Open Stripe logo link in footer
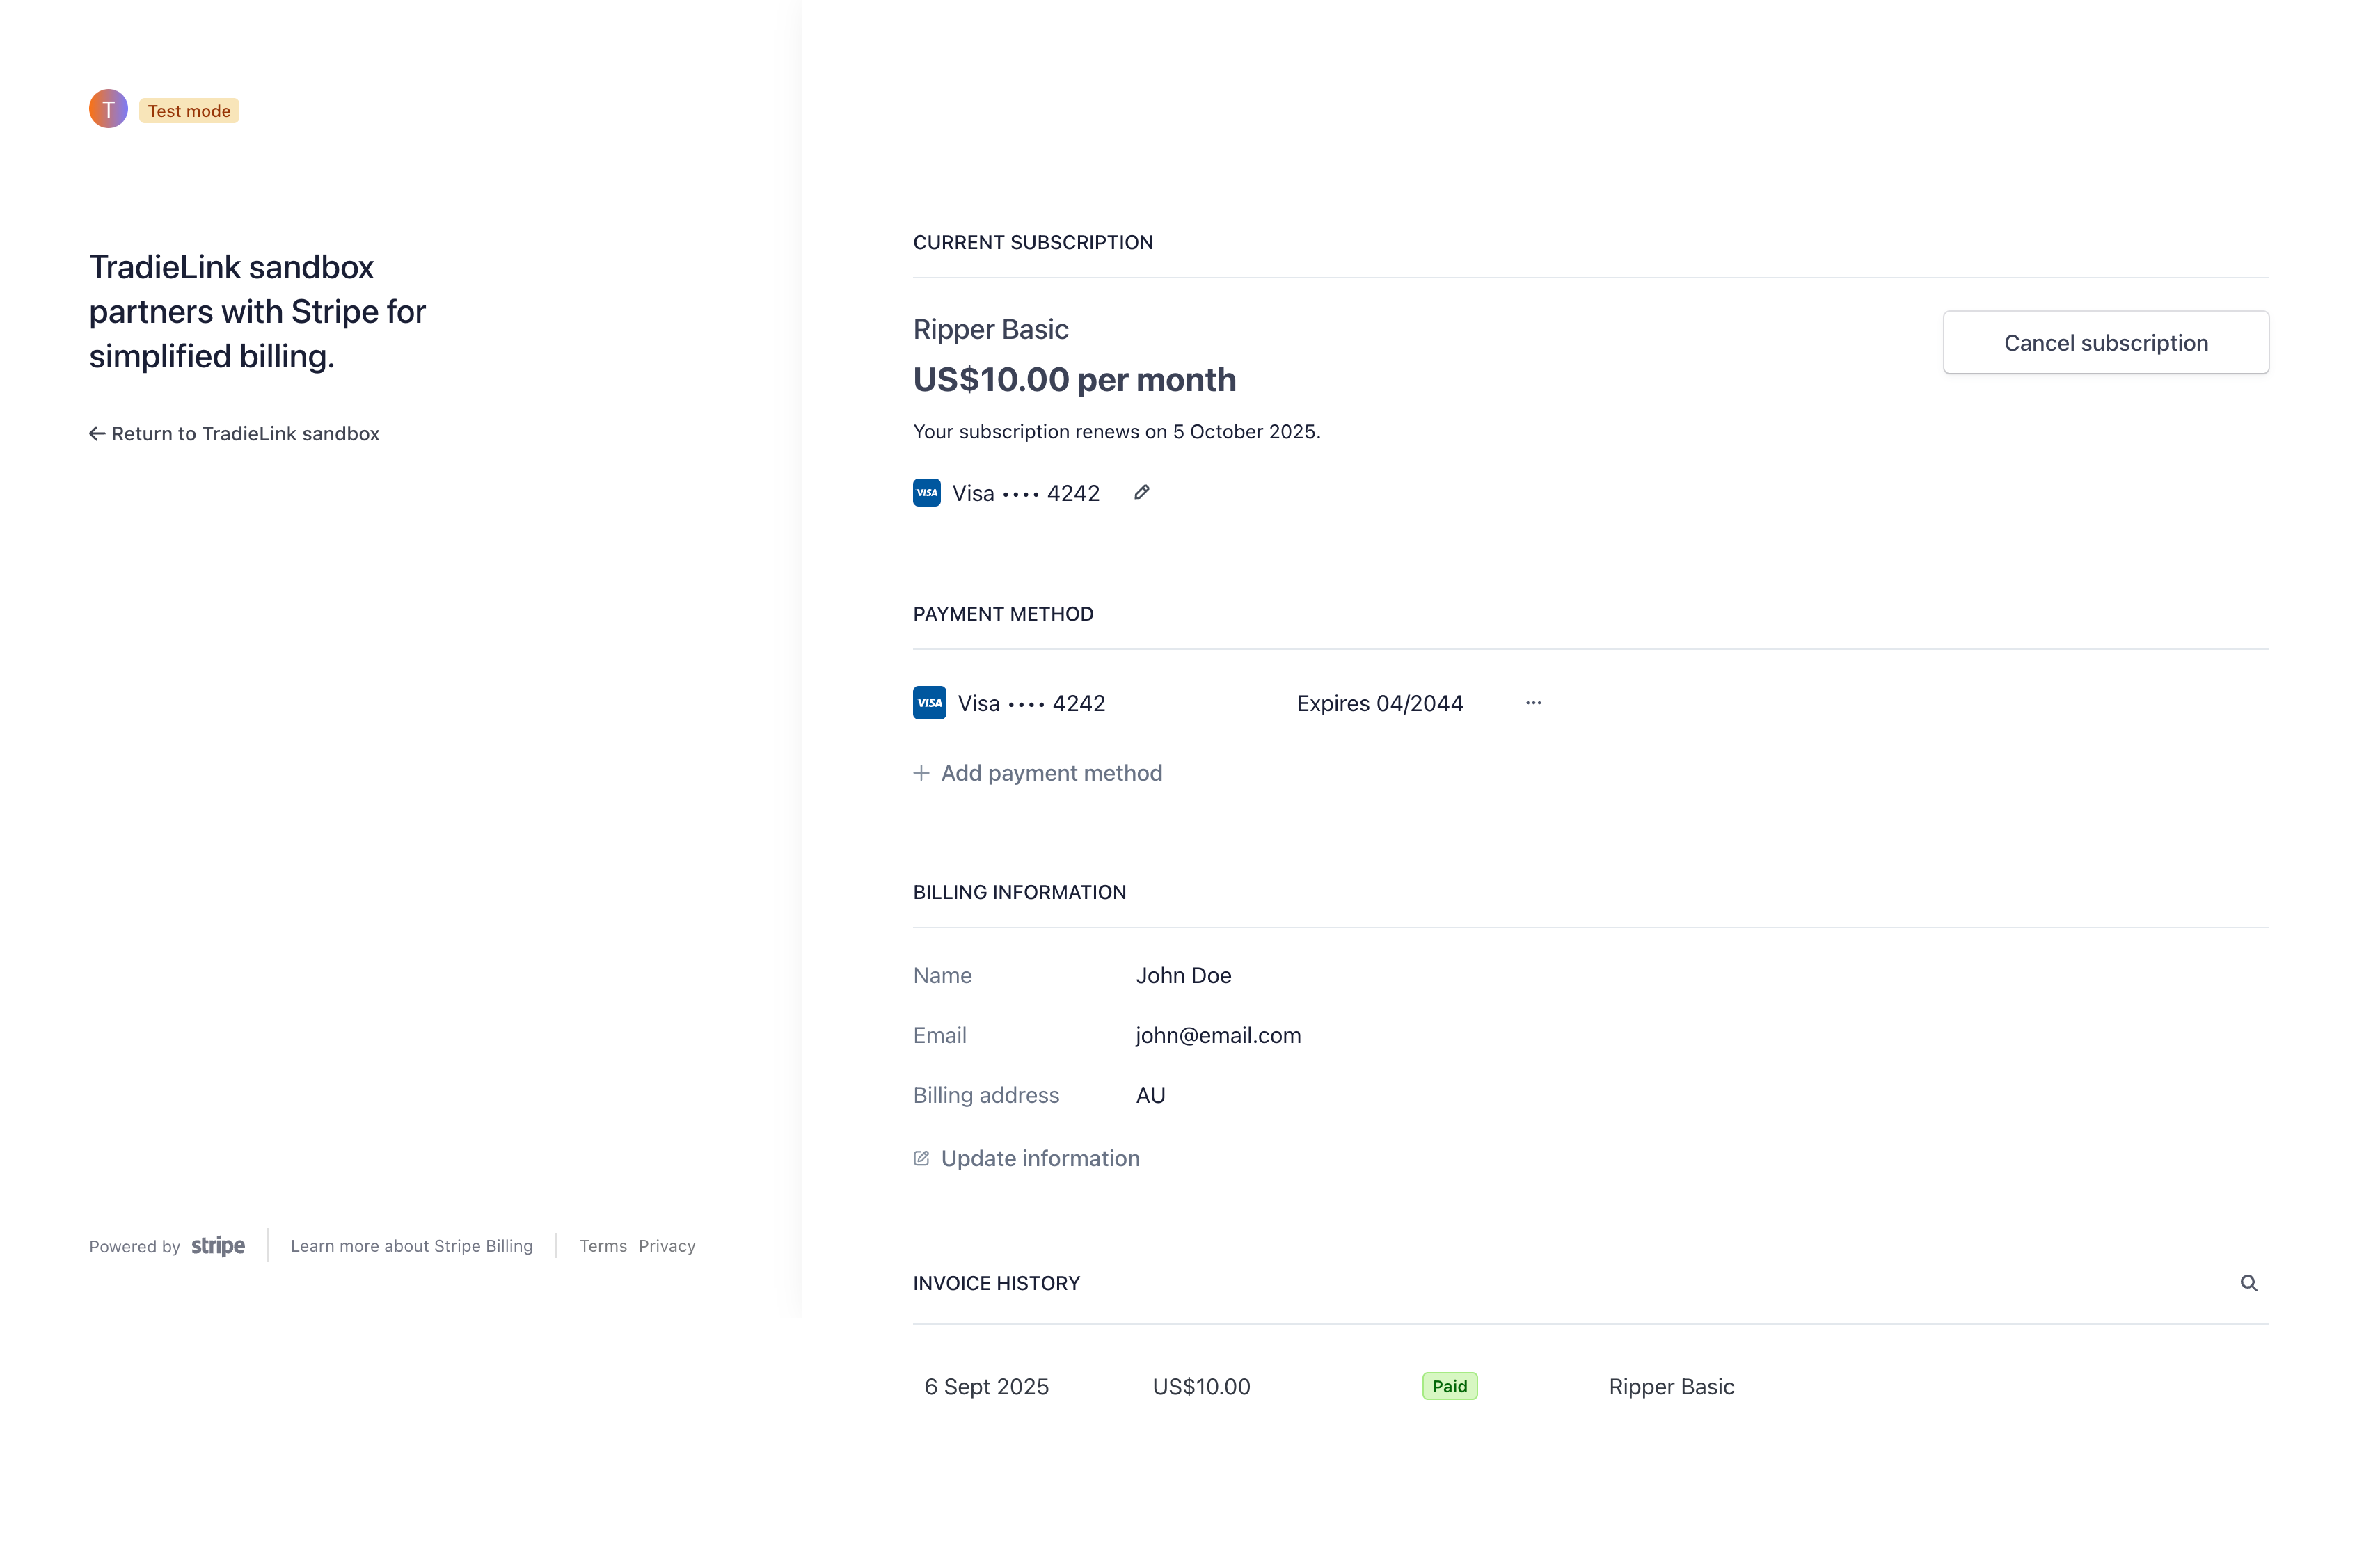2380x1553 pixels. point(218,1246)
